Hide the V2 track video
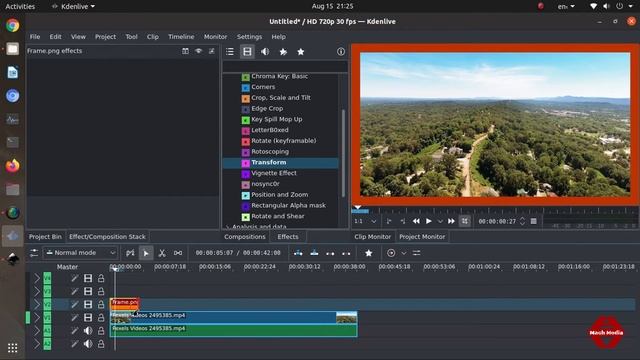Screen dimensions: 640x360 (x=88, y=304)
